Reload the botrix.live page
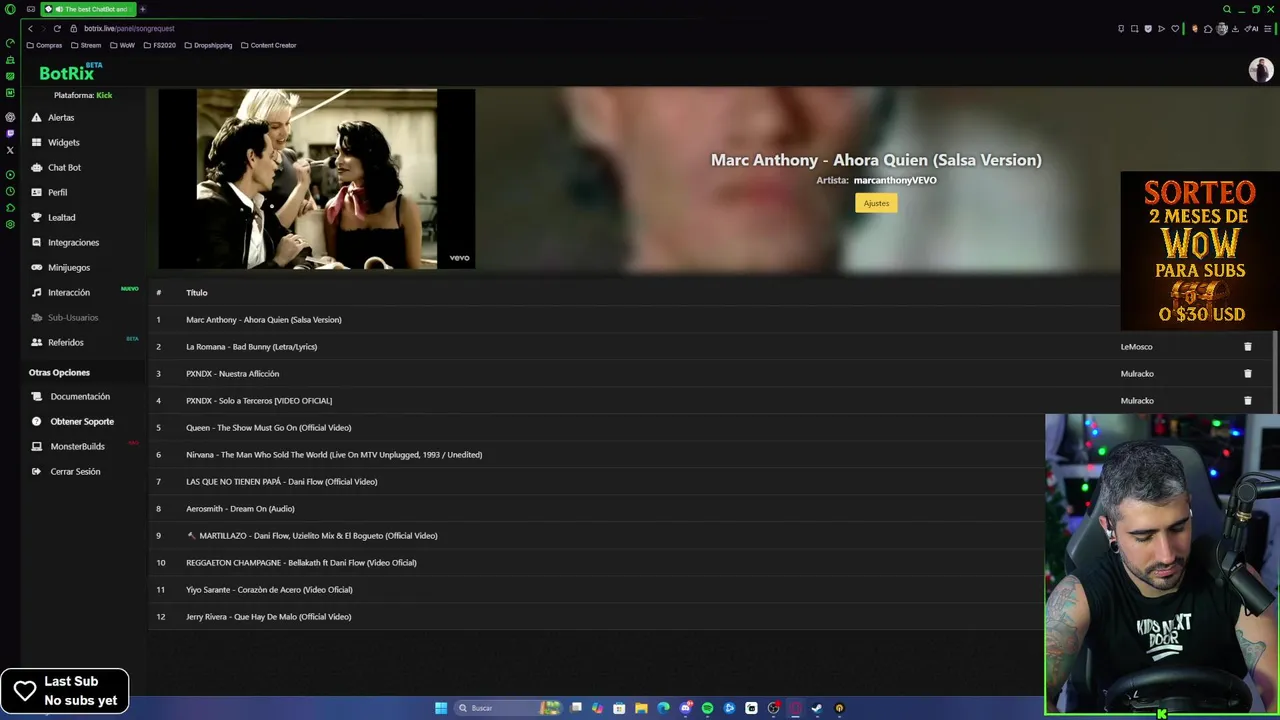The image size is (1280, 720). [57, 28]
